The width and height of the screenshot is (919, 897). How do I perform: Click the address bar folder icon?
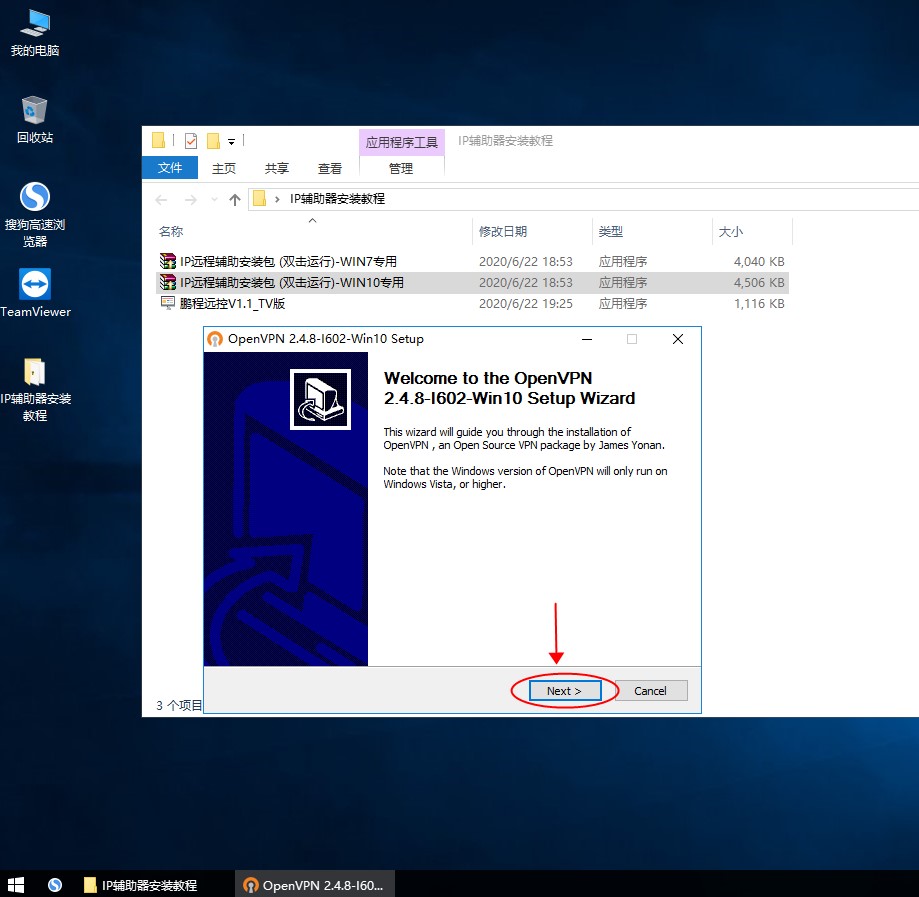pos(259,199)
